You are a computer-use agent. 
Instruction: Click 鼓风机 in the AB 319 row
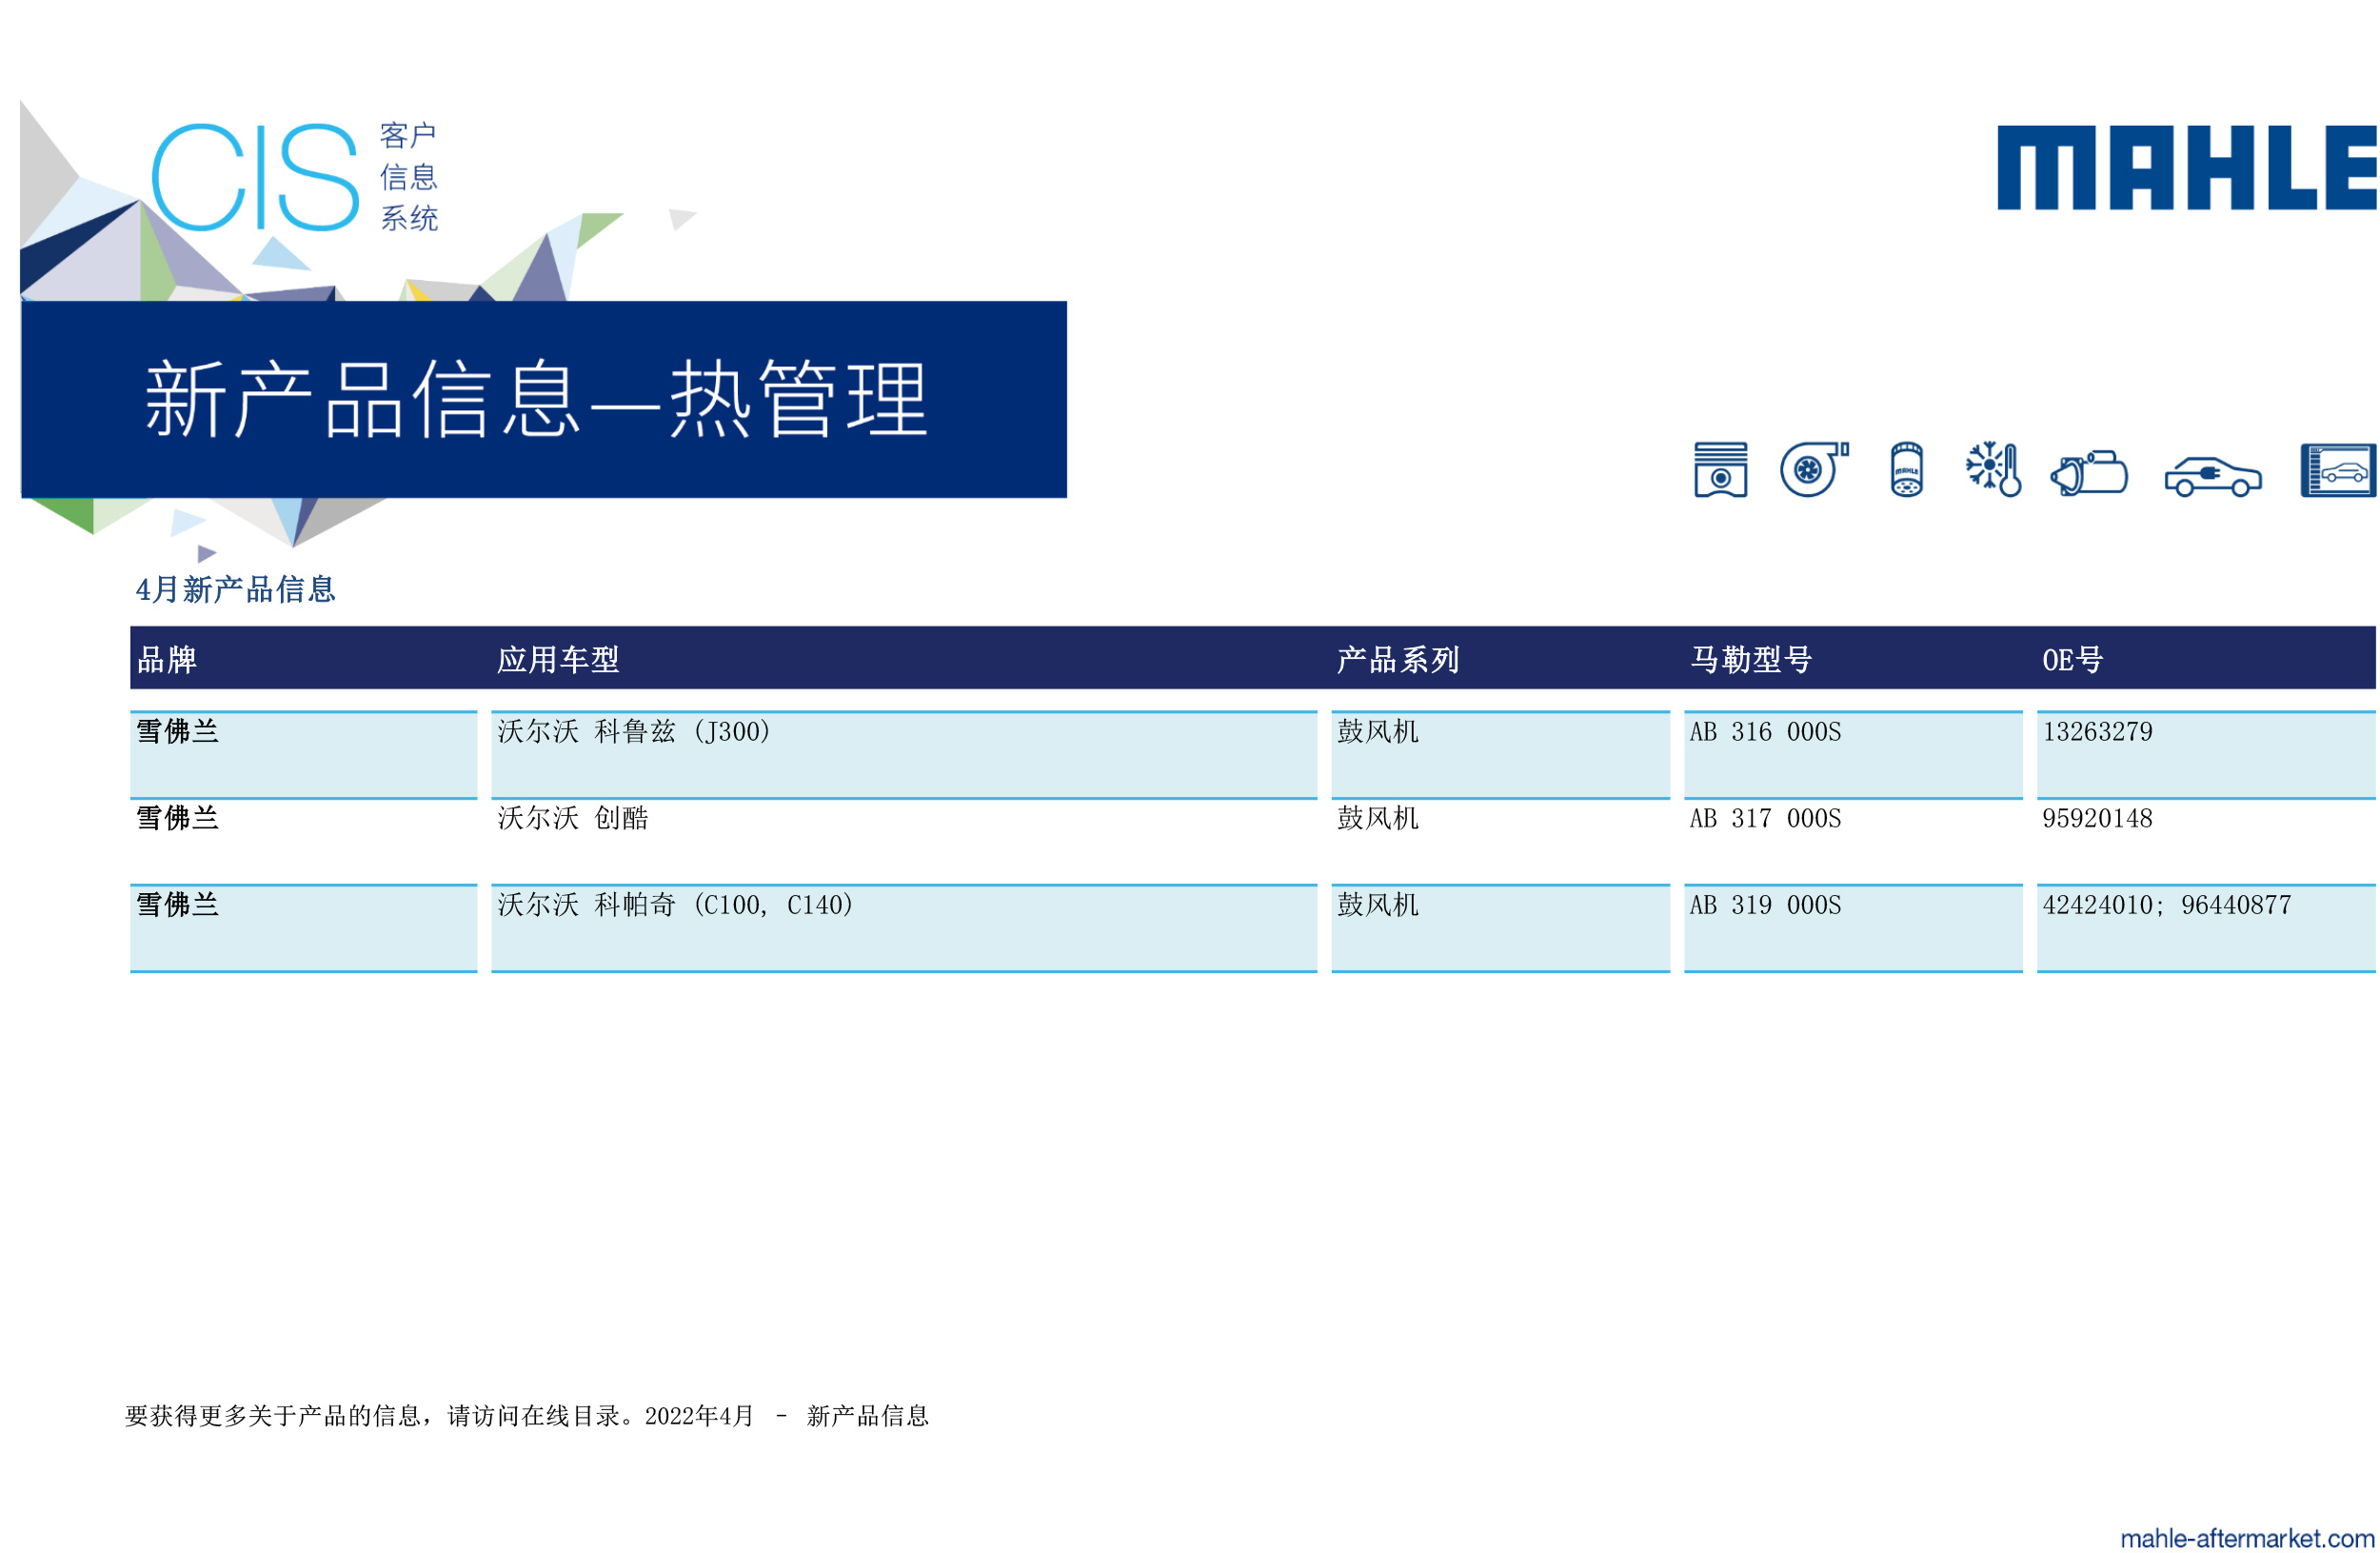1377,905
